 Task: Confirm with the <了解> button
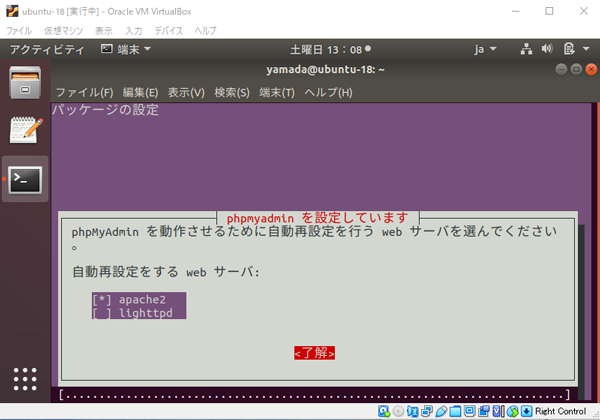coord(315,353)
